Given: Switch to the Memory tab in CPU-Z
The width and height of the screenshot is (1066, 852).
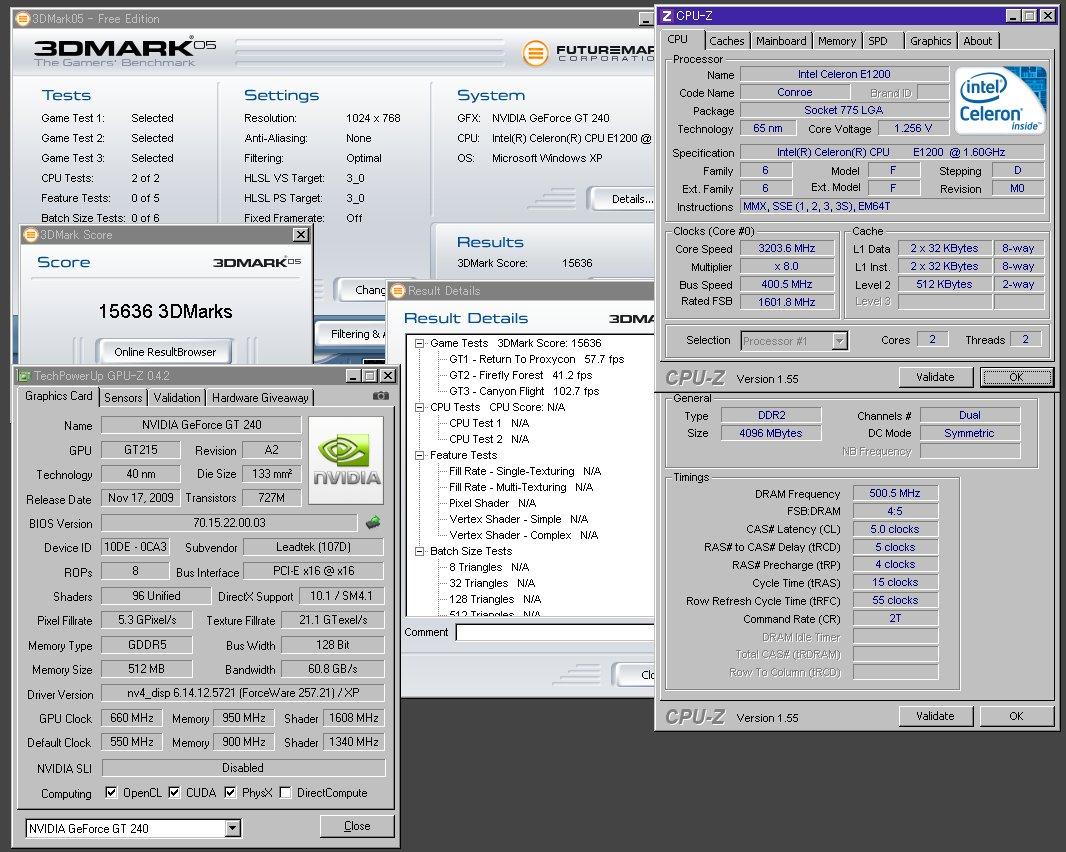Looking at the screenshot, I should [x=837, y=41].
